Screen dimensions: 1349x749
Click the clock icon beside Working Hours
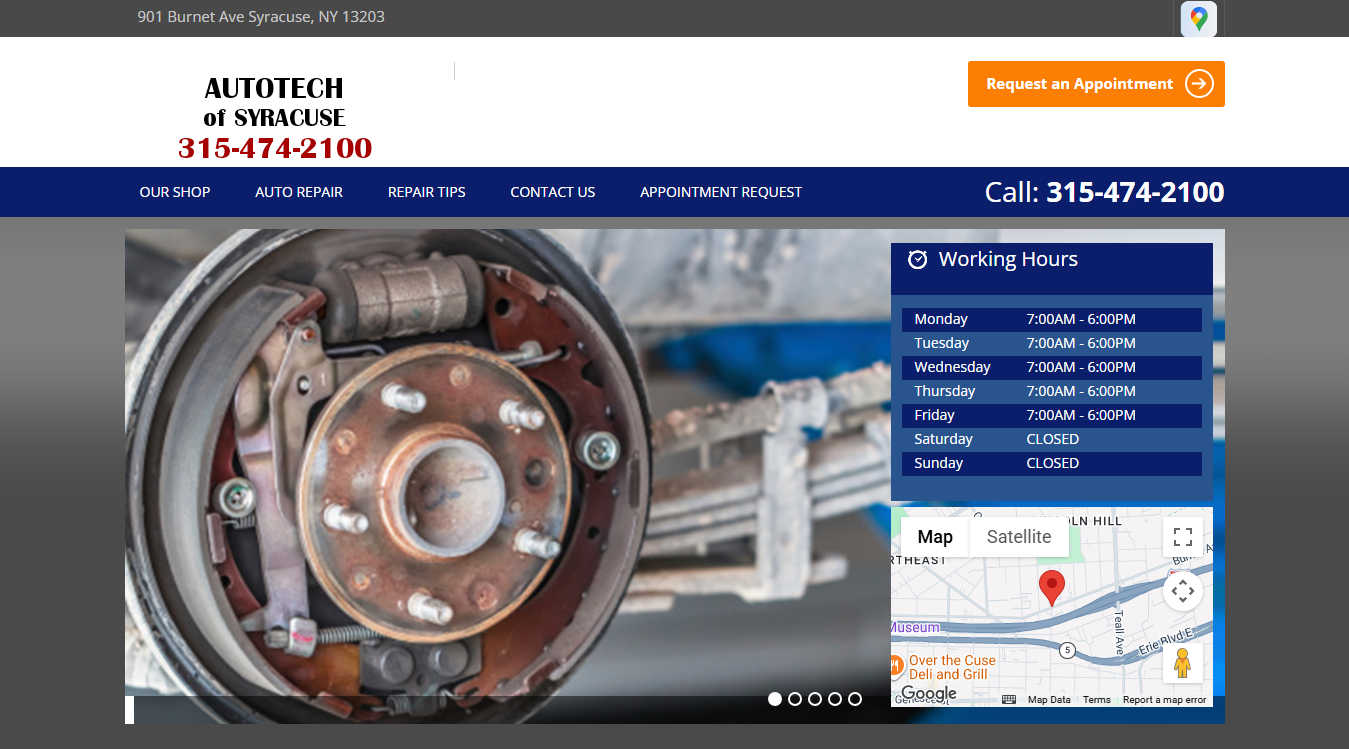point(917,259)
